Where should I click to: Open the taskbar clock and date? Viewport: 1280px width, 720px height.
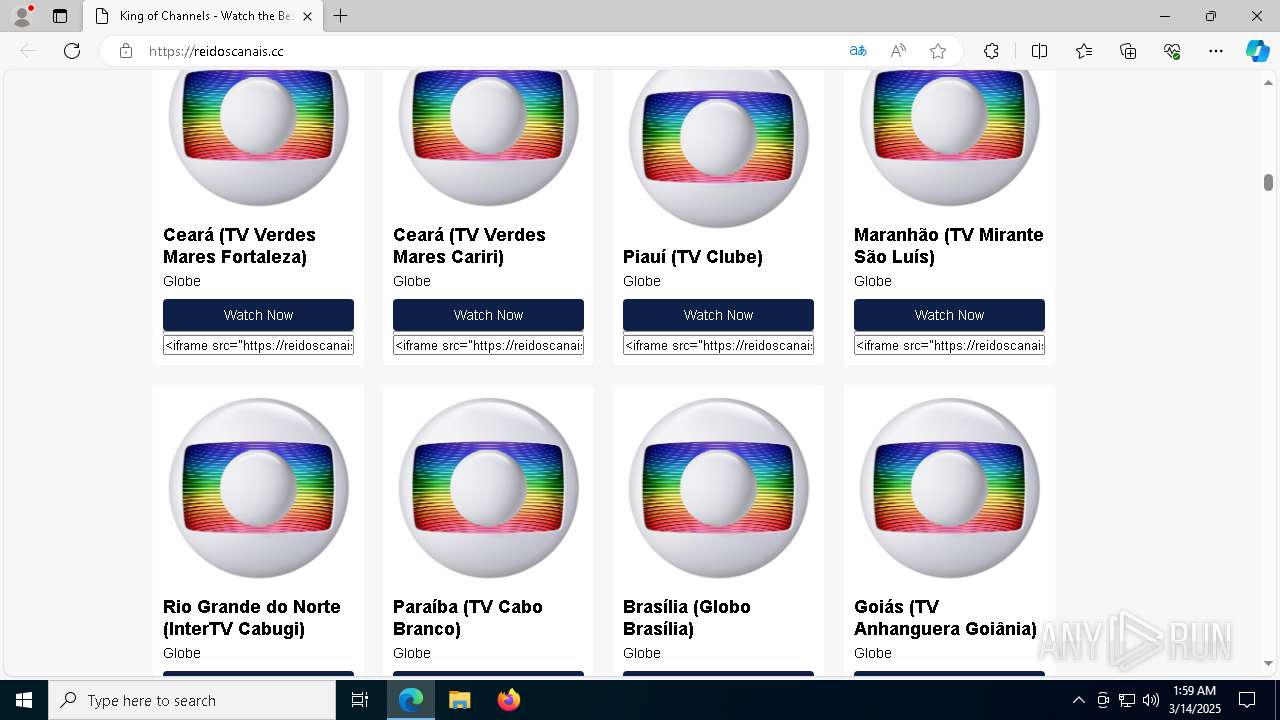(x=1195, y=700)
